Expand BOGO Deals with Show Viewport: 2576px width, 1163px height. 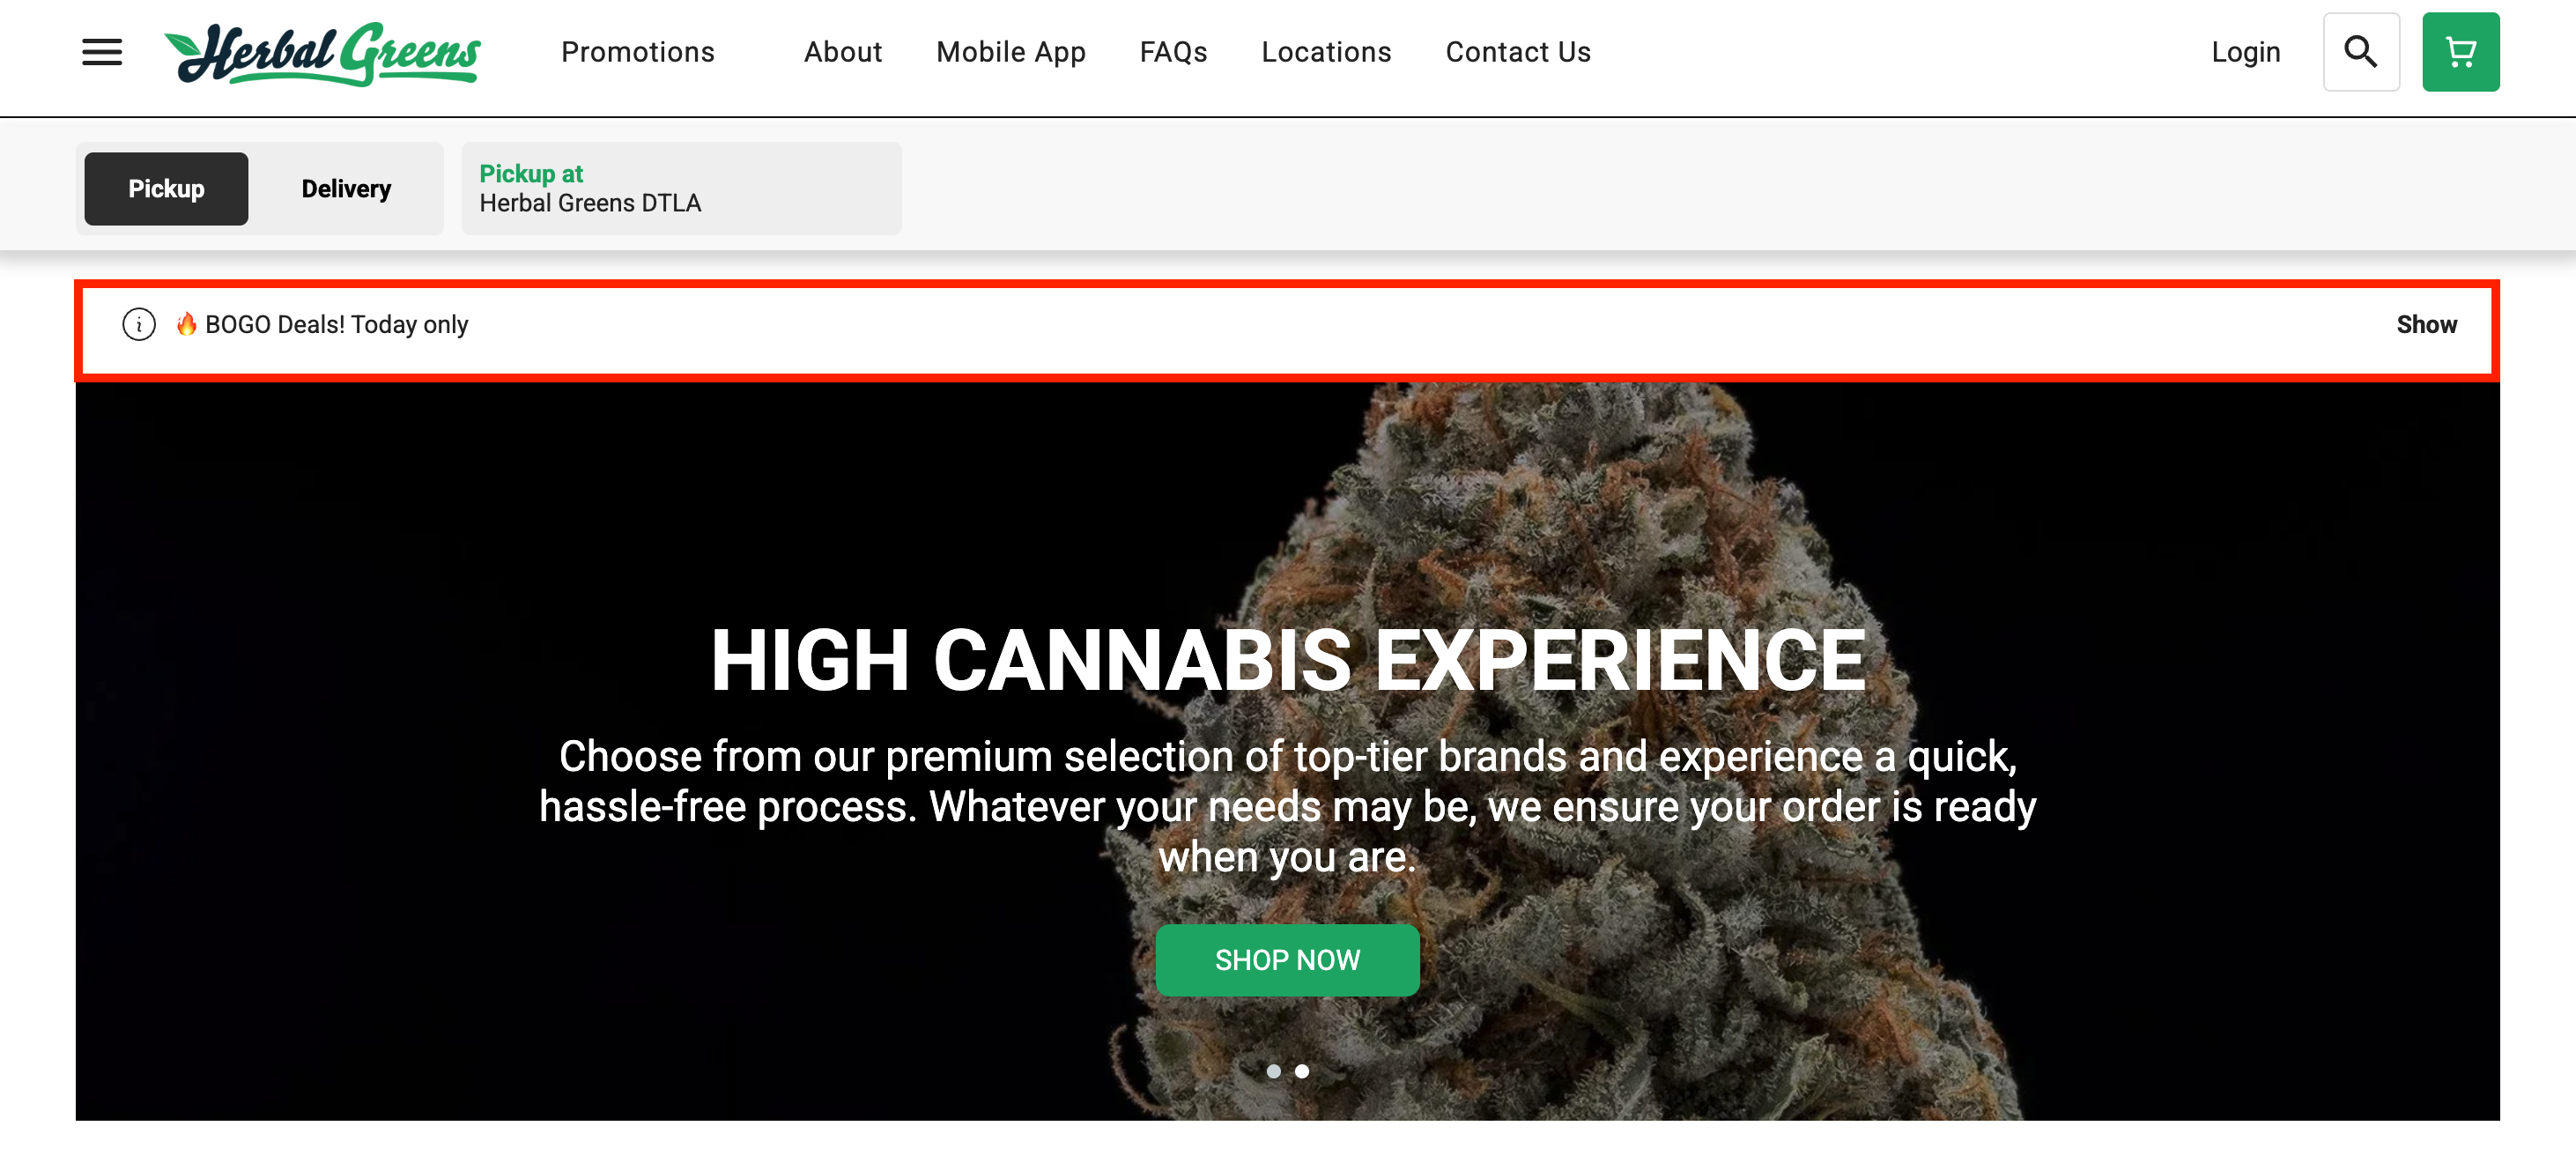tap(2426, 325)
